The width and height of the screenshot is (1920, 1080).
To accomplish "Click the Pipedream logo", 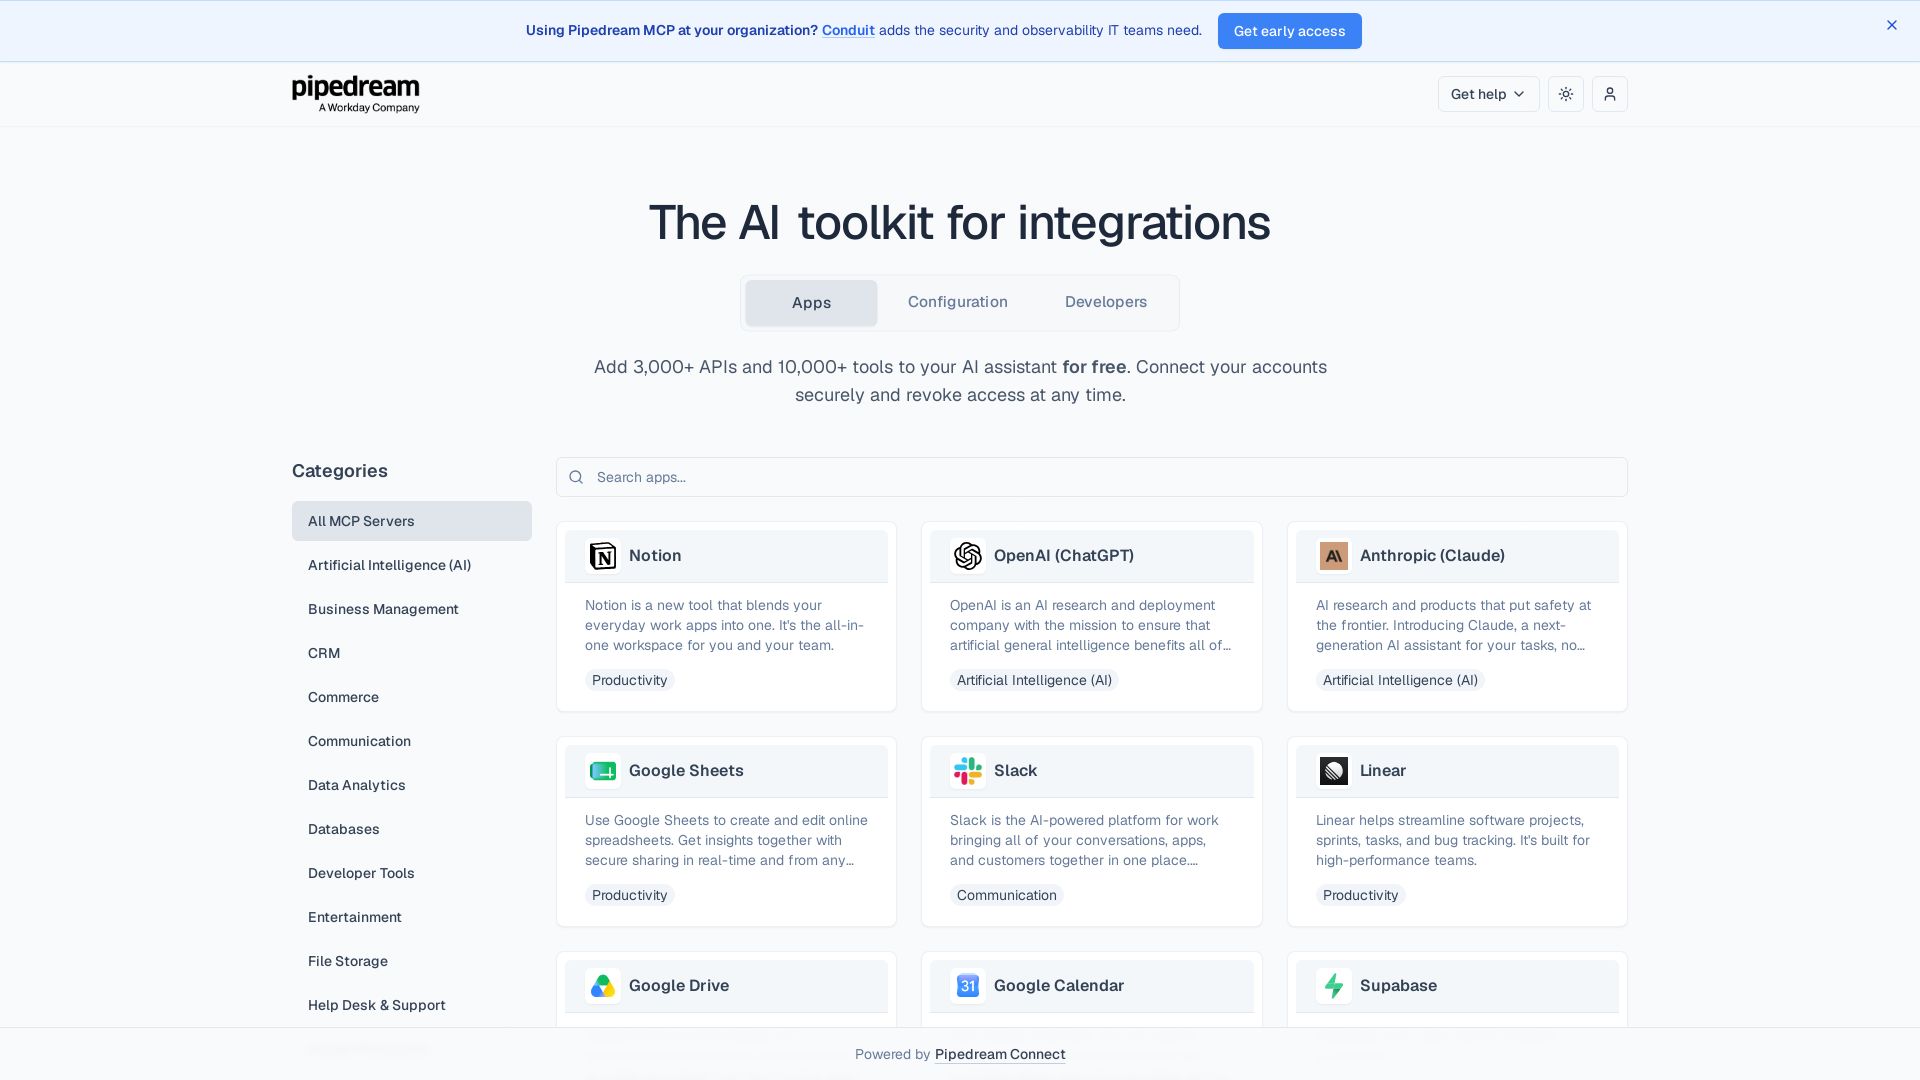I will coord(356,94).
